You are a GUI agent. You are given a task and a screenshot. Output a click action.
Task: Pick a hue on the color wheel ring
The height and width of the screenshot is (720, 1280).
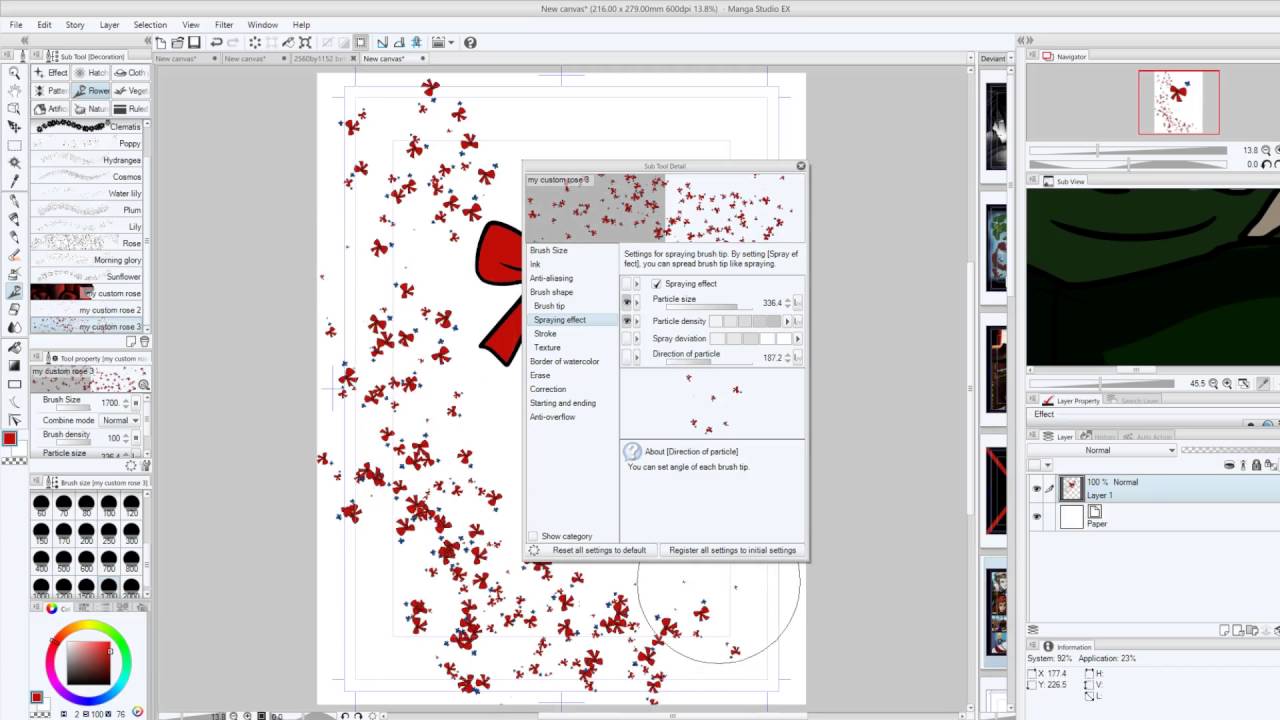point(87,626)
